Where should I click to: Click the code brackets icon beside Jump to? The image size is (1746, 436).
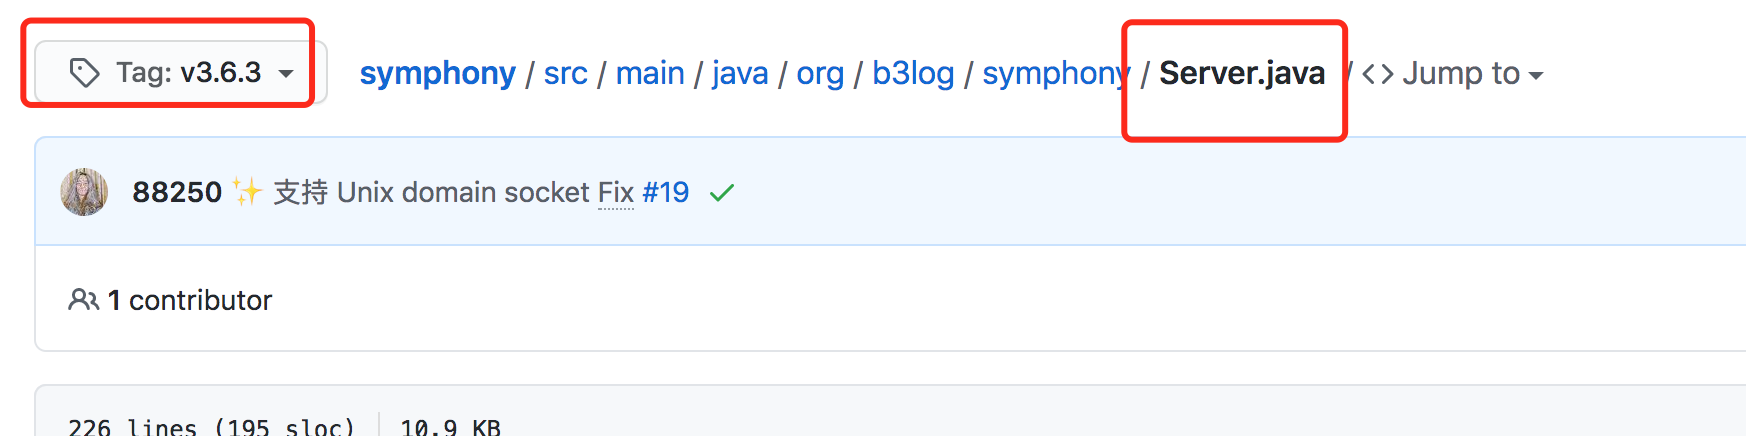pyautogui.click(x=1378, y=74)
